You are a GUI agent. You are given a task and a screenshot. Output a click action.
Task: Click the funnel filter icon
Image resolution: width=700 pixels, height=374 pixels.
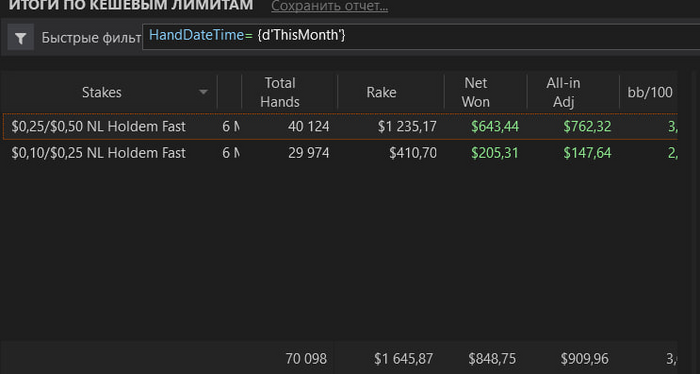[x=21, y=38]
